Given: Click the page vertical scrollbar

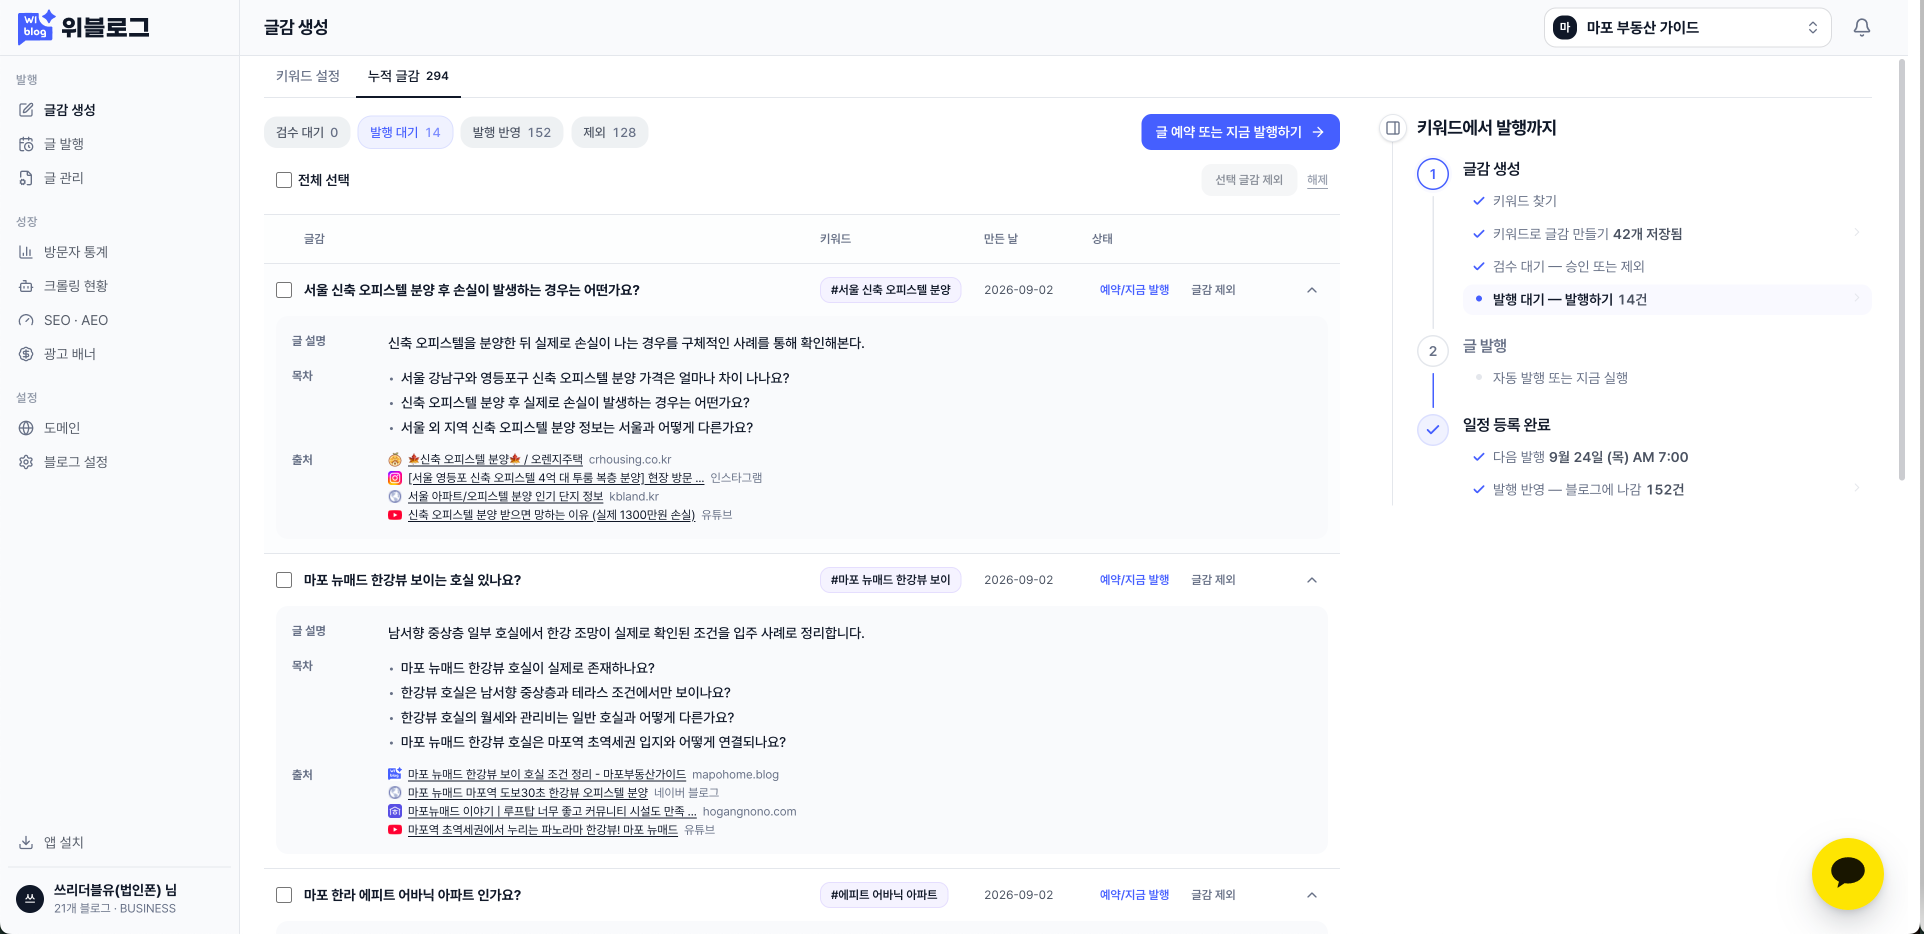Looking at the screenshot, I should click(1902, 270).
